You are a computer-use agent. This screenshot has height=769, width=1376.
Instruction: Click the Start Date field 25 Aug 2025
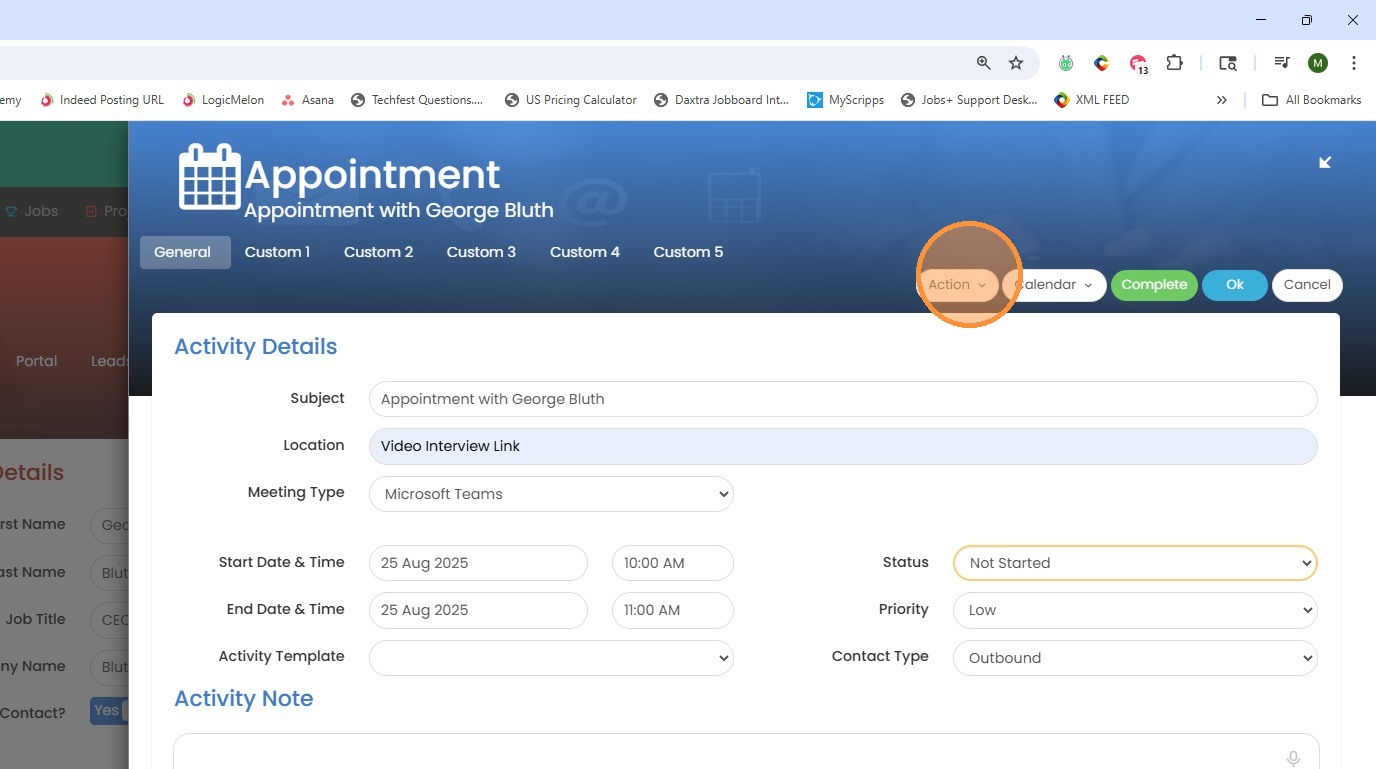pos(478,563)
